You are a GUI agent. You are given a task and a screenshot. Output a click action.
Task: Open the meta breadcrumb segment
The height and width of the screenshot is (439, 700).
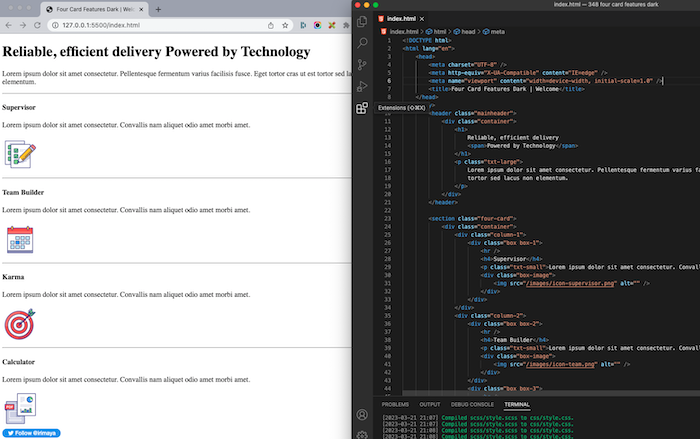[x=497, y=32]
